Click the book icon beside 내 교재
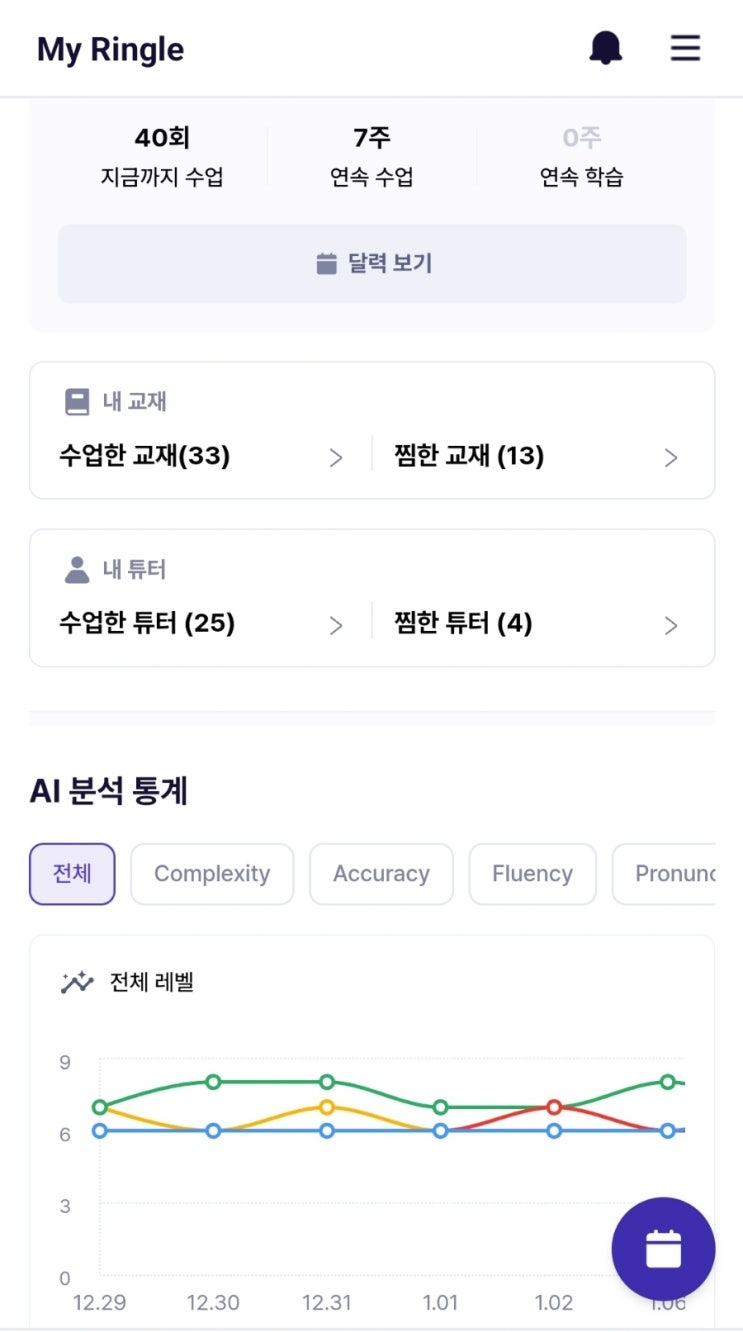 coord(77,402)
